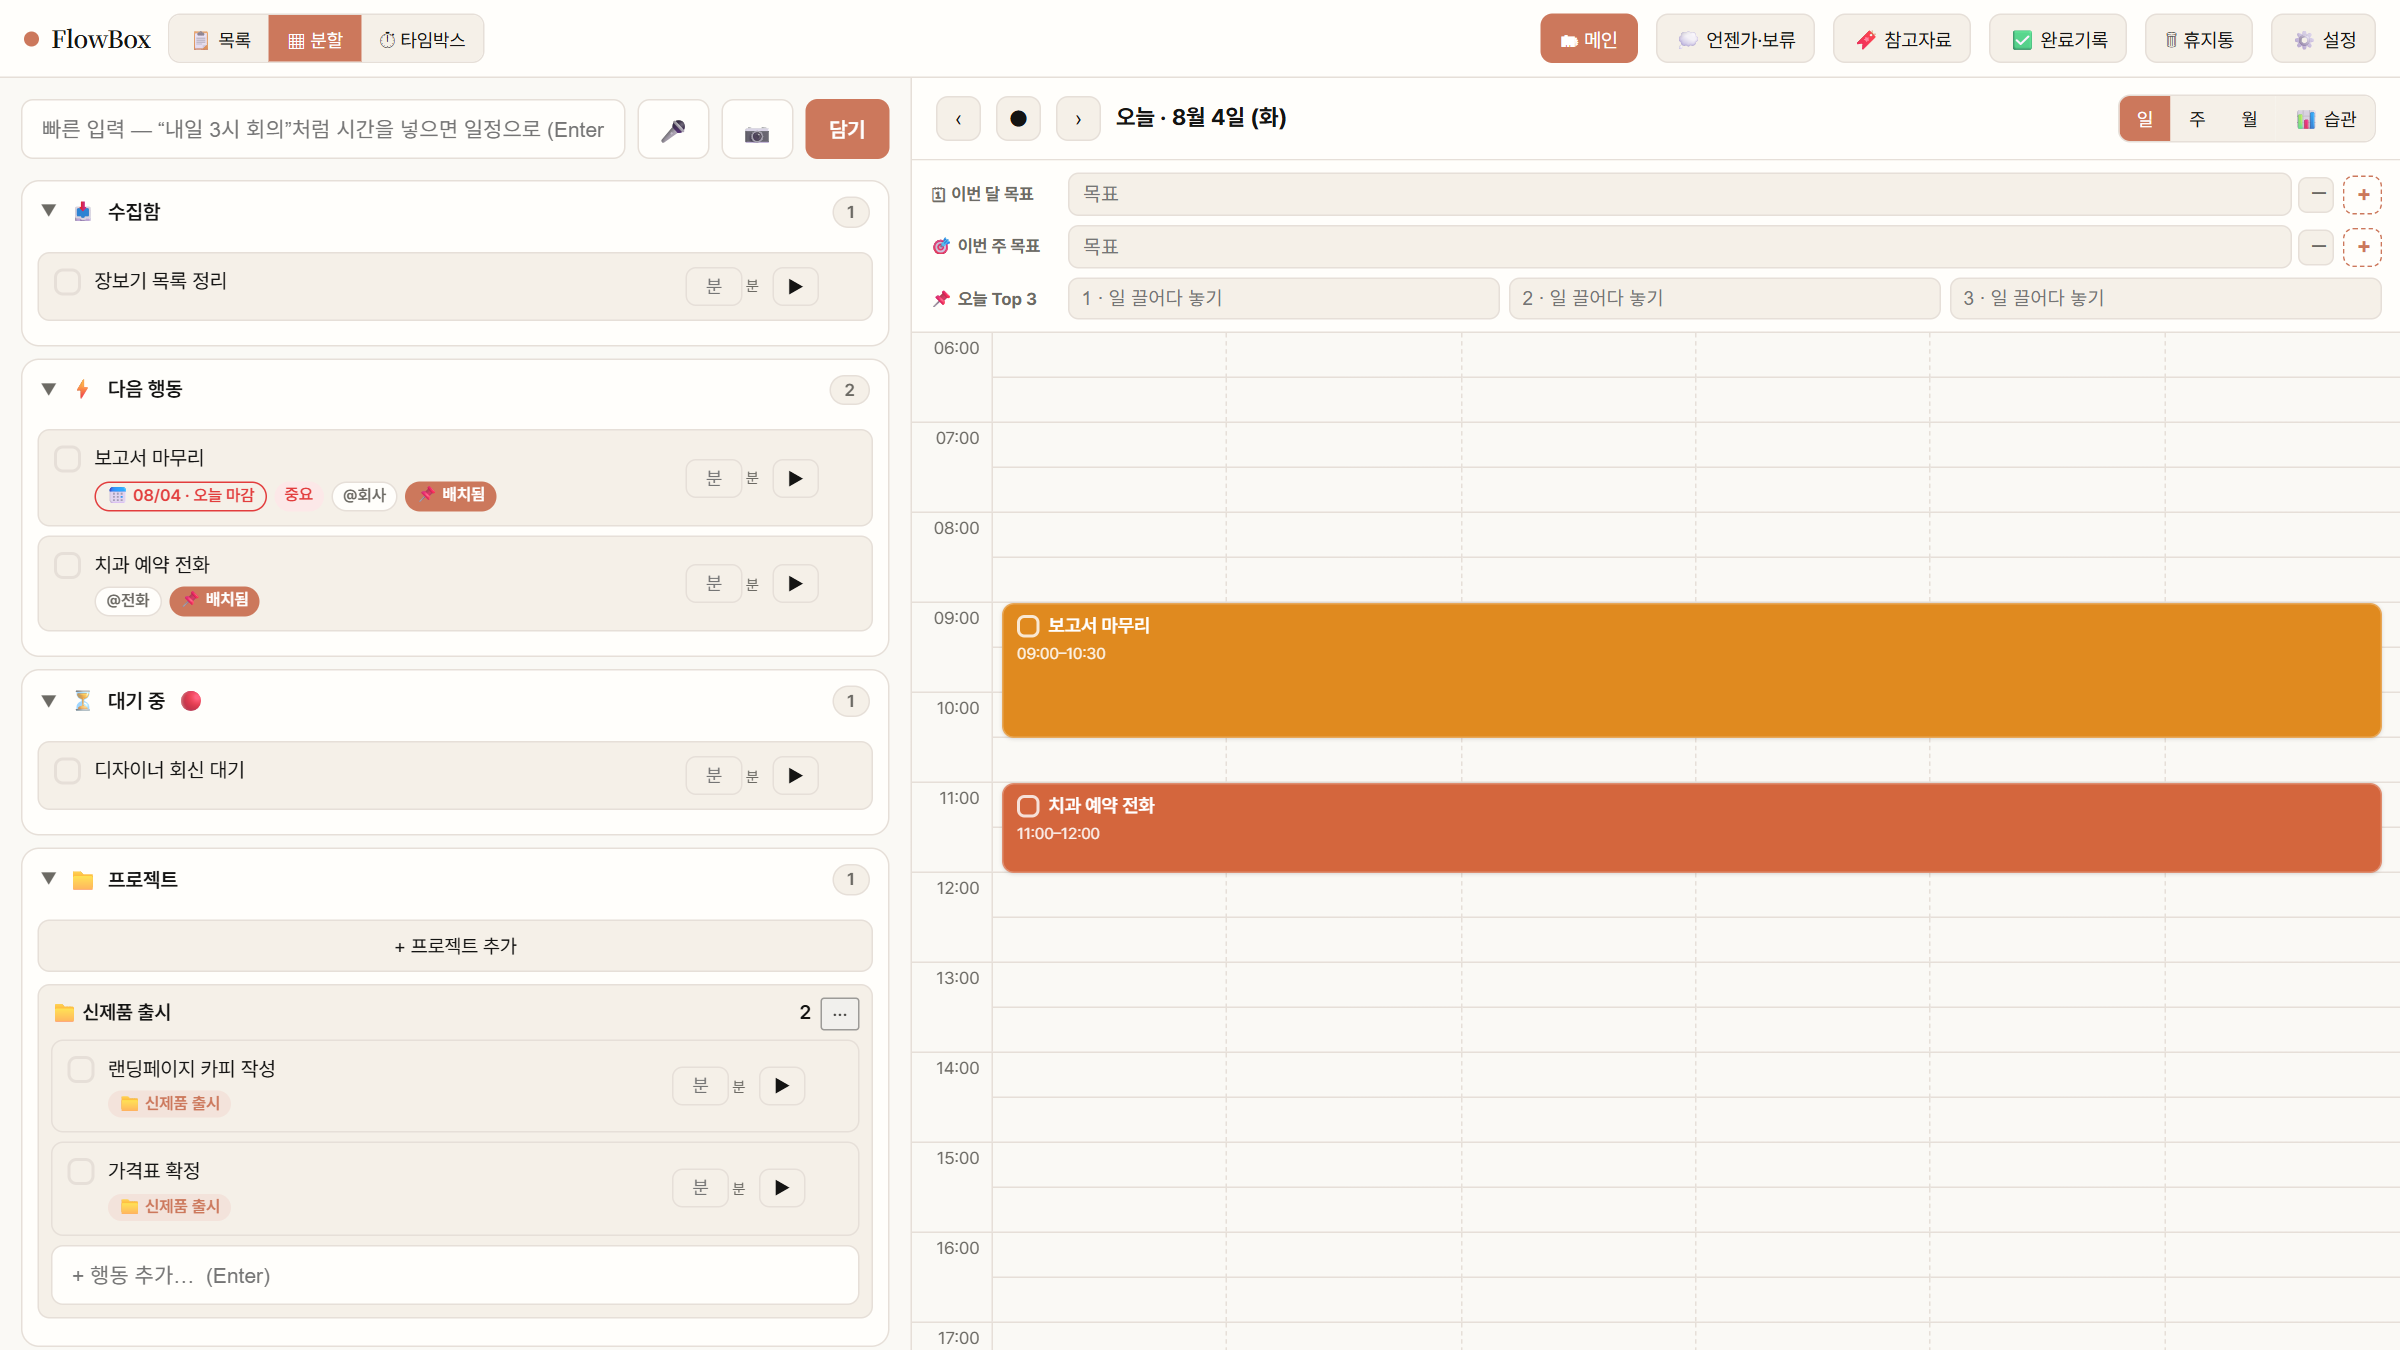
Task: Click 오늘 Top 3 second slot
Action: (x=1724, y=298)
